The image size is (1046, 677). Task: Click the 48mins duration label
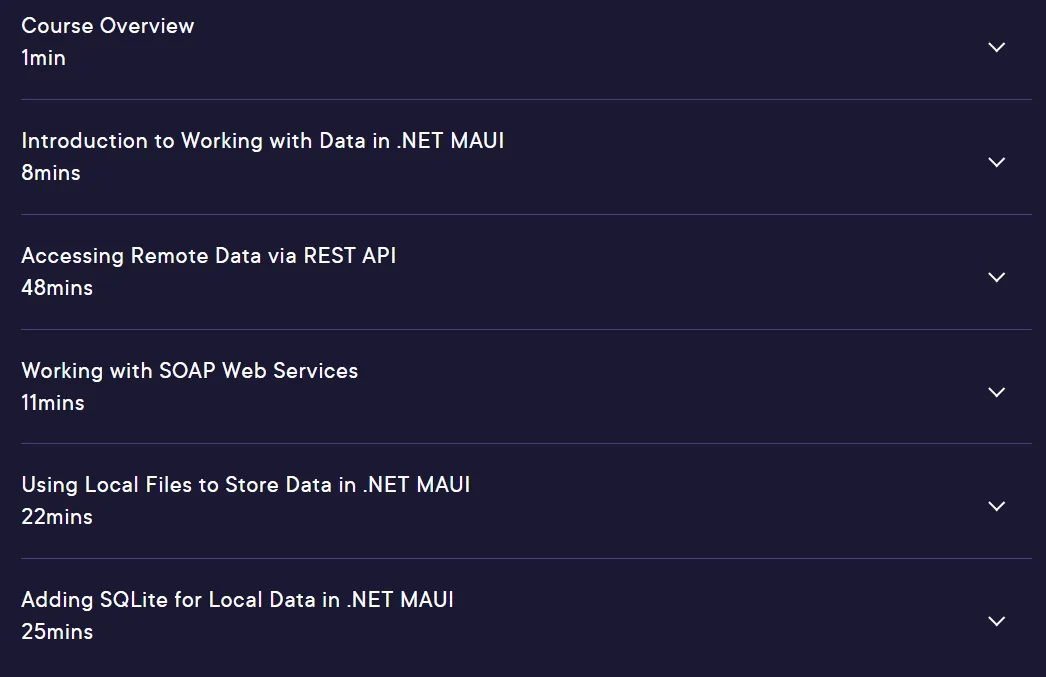click(x=57, y=287)
